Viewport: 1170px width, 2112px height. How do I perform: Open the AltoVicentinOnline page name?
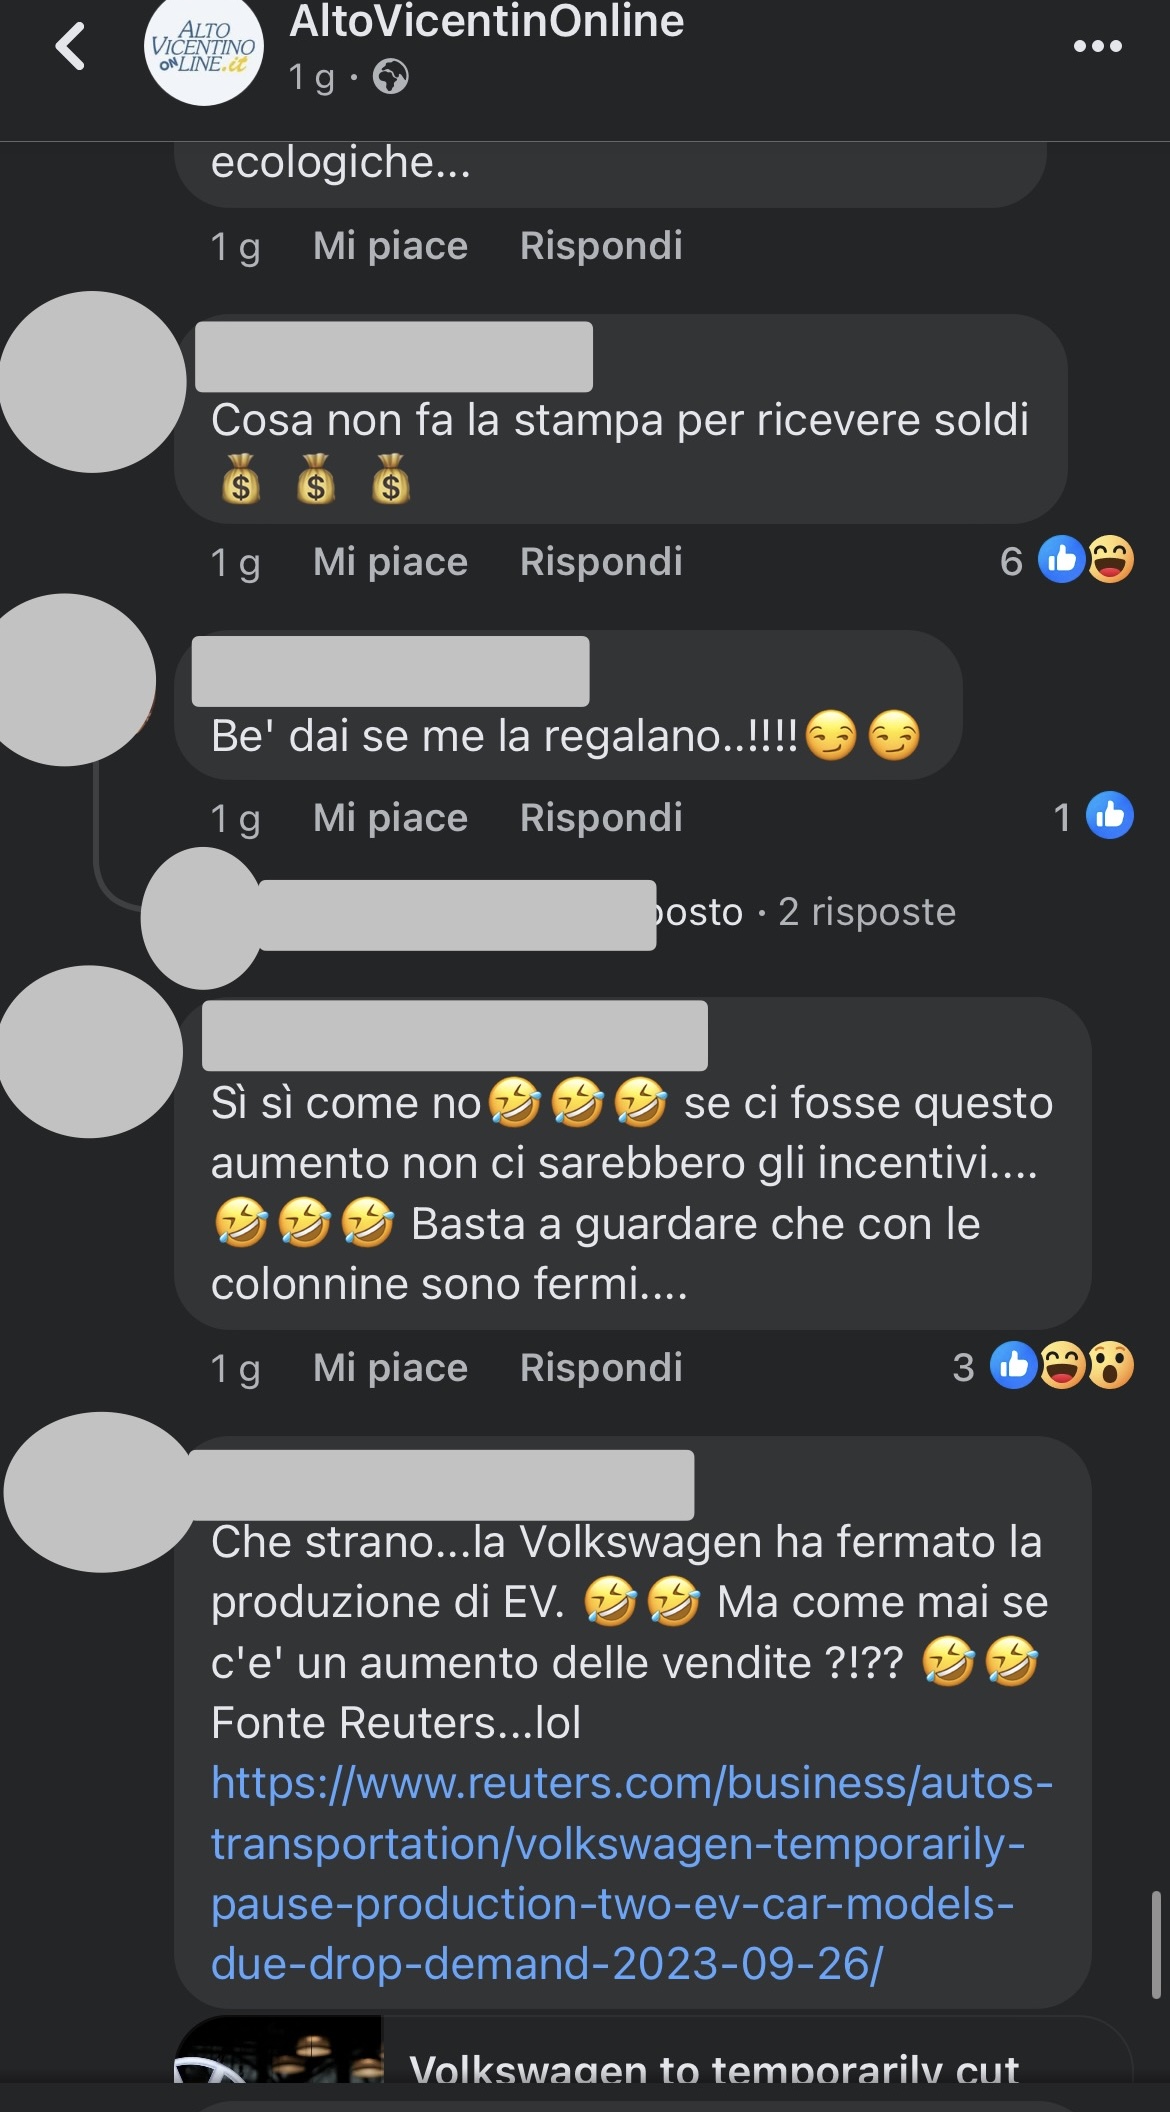click(x=486, y=21)
